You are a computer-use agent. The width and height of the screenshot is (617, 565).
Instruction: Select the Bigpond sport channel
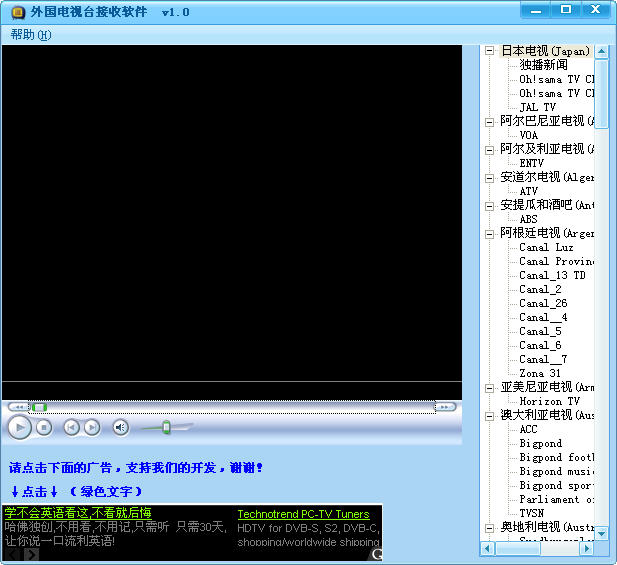point(556,485)
